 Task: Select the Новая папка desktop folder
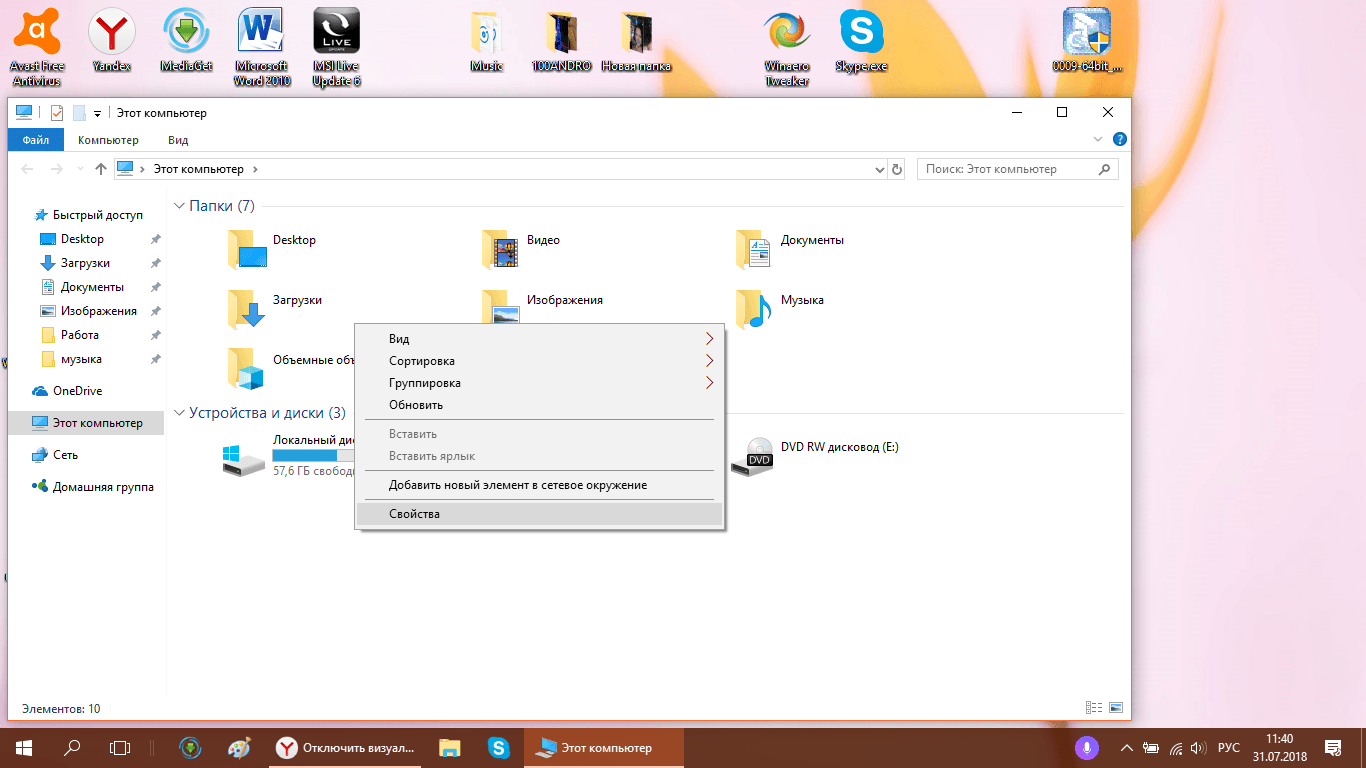[x=637, y=41]
